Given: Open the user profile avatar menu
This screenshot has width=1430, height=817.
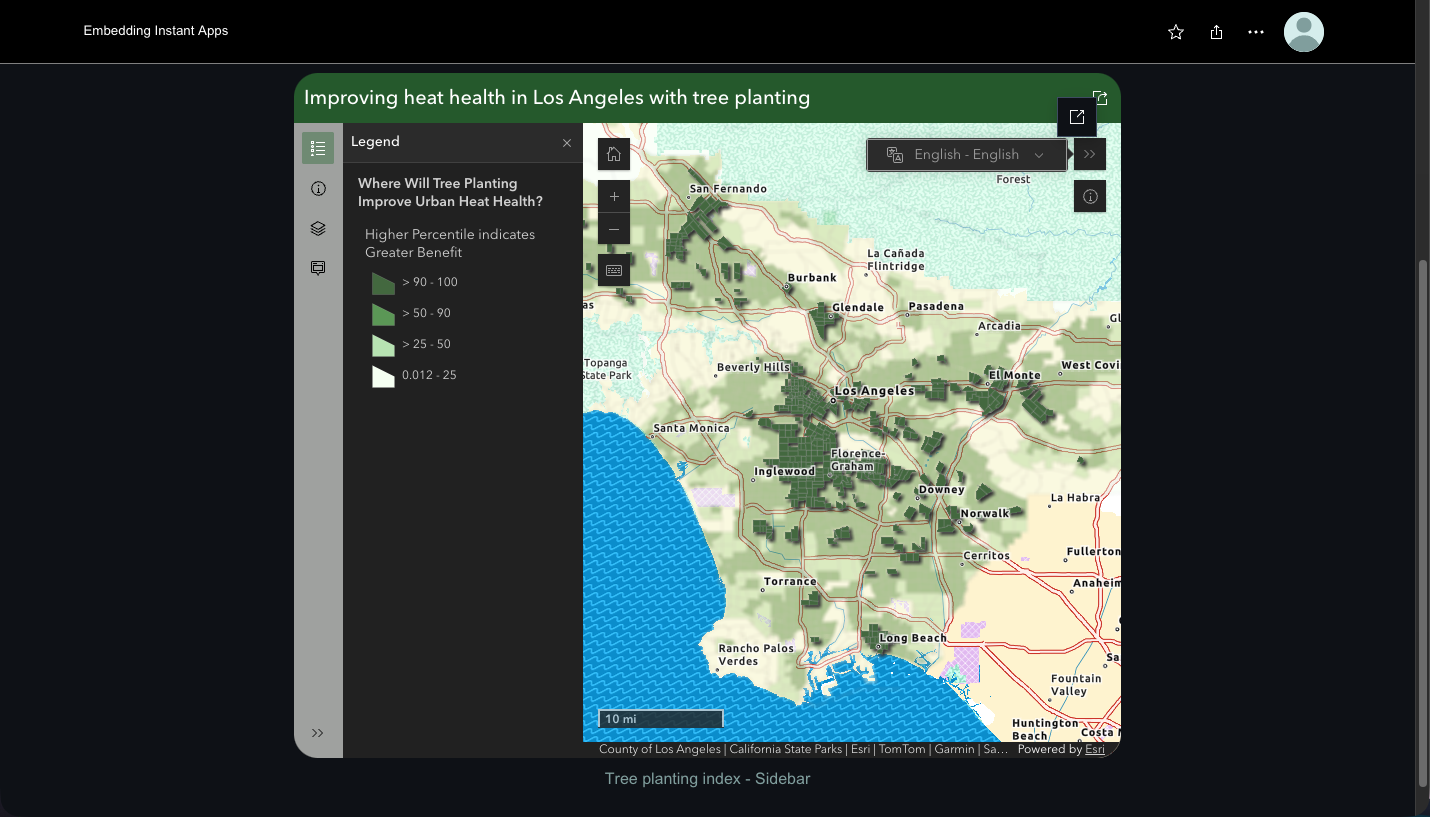Looking at the screenshot, I should [x=1303, y=31].
